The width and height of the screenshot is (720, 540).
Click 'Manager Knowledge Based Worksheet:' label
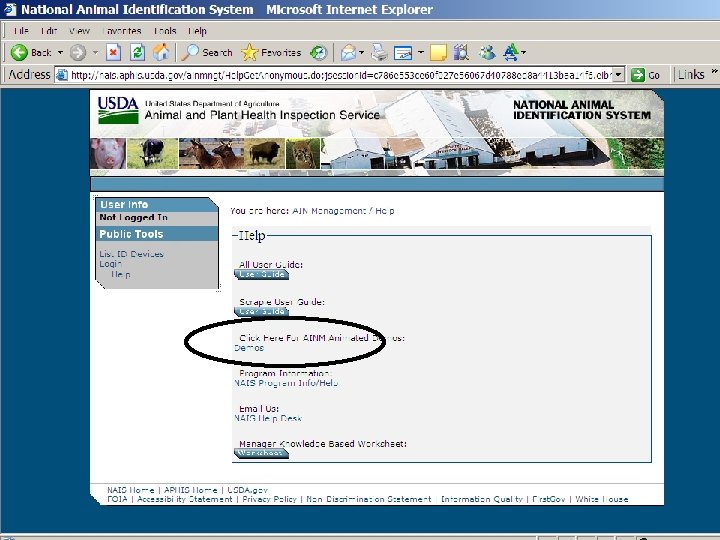point(323,444)
